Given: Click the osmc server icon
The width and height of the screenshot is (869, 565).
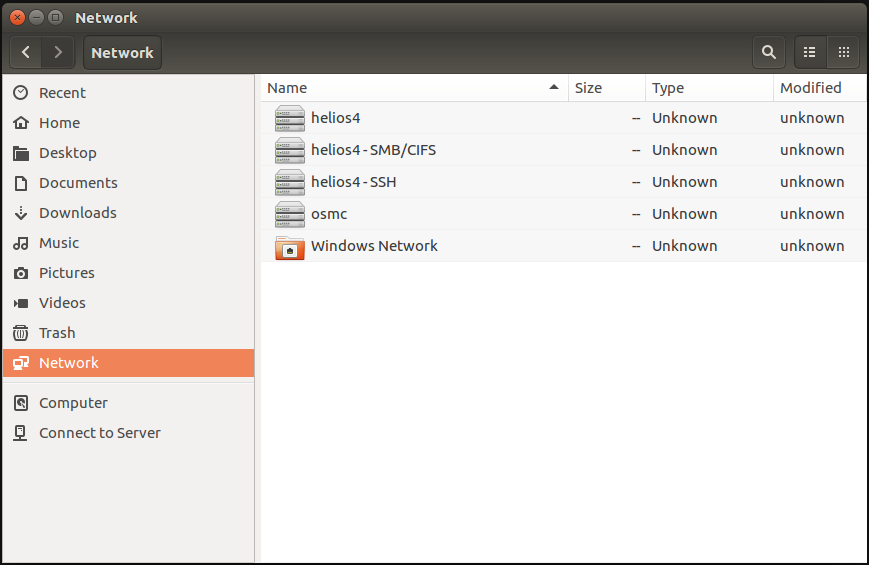Looking at the screenshot, I should tap(290, 214).
